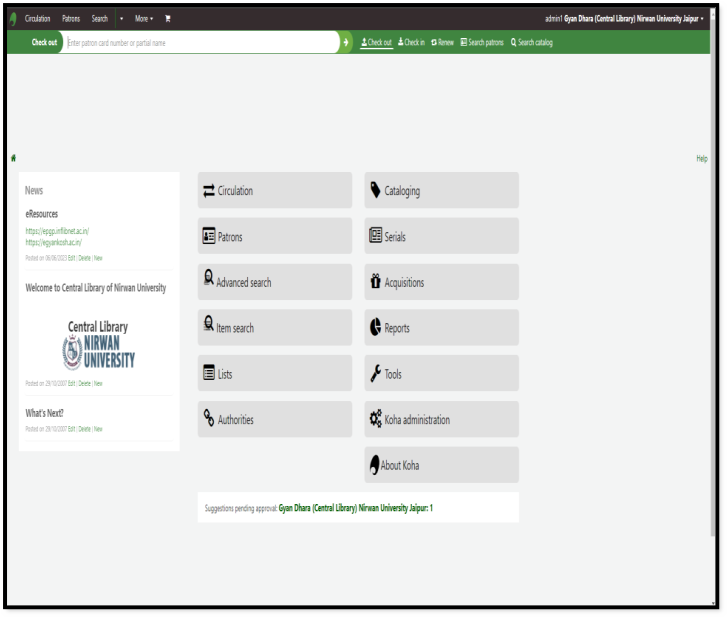Select the Renew search tab

tap(442, 43)
